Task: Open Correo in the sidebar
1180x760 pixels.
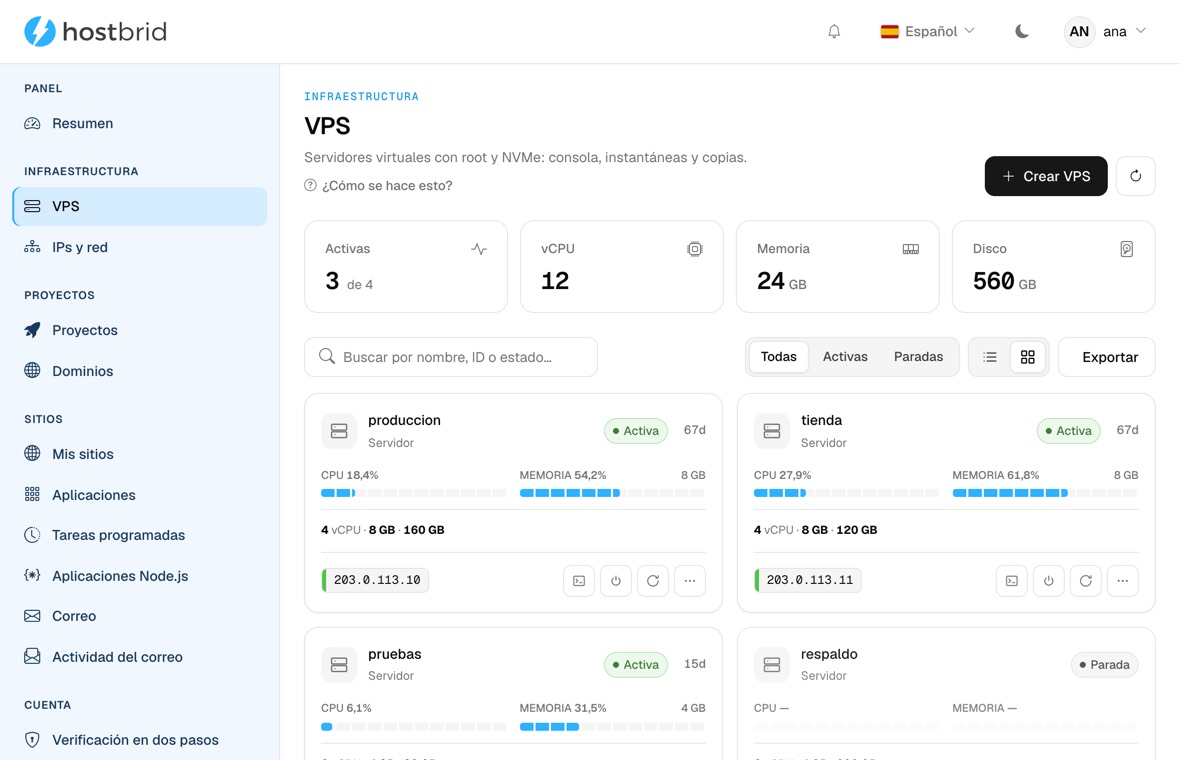Action: coord(140,616)
